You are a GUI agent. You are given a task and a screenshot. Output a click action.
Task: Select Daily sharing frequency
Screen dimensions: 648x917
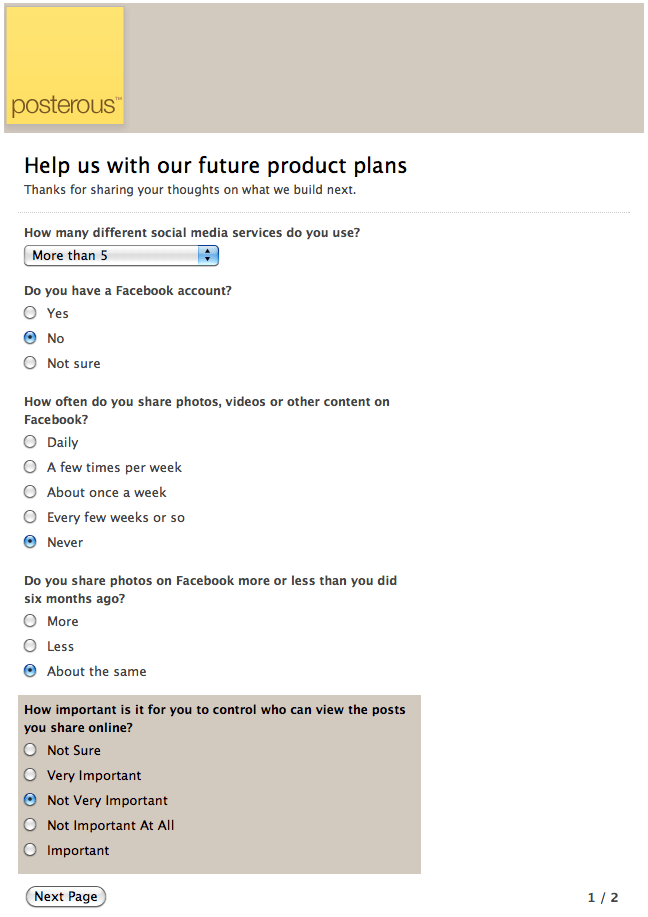pyautogui.click(x=30, y=442)
